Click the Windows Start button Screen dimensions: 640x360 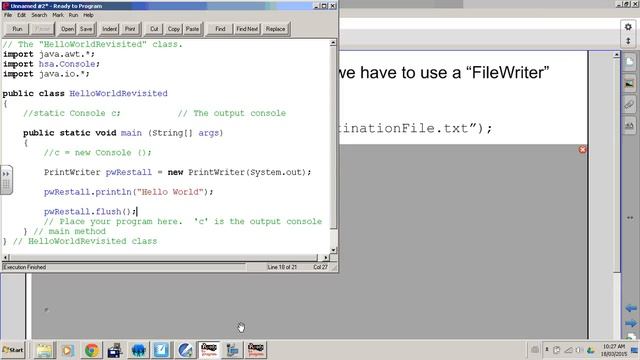point(13,350)
